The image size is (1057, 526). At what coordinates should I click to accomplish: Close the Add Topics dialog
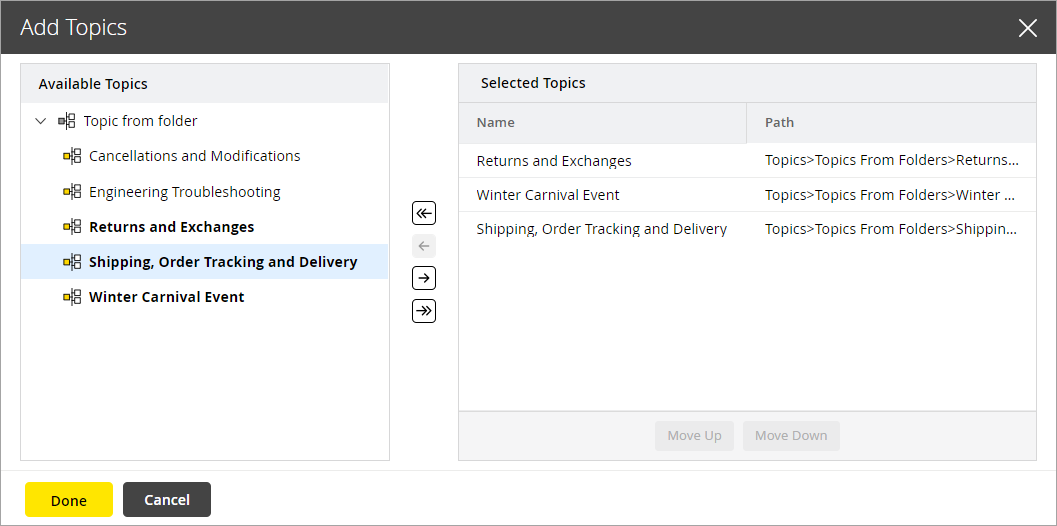coord(1027,28)
